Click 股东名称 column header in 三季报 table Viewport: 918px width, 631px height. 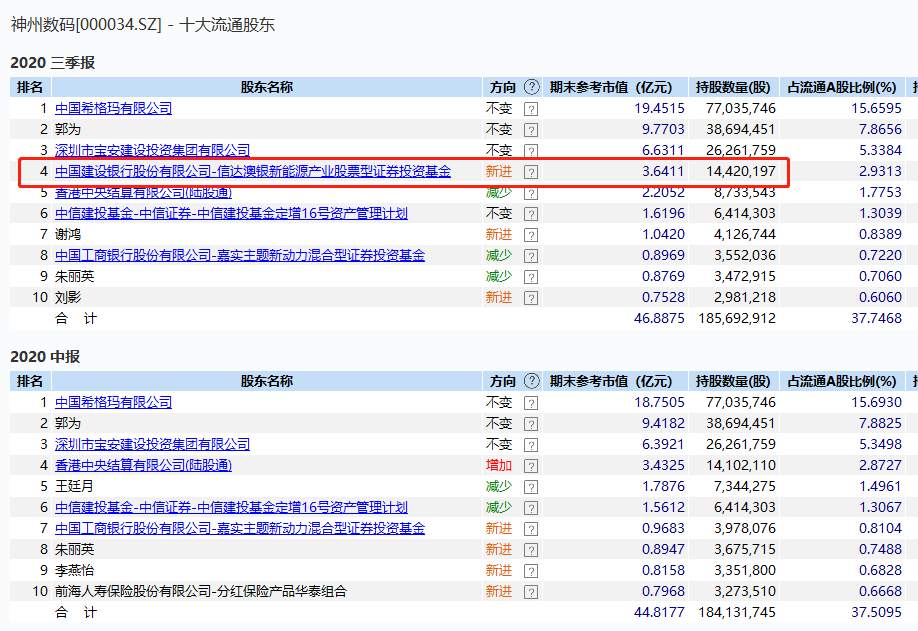coord(267,87)
